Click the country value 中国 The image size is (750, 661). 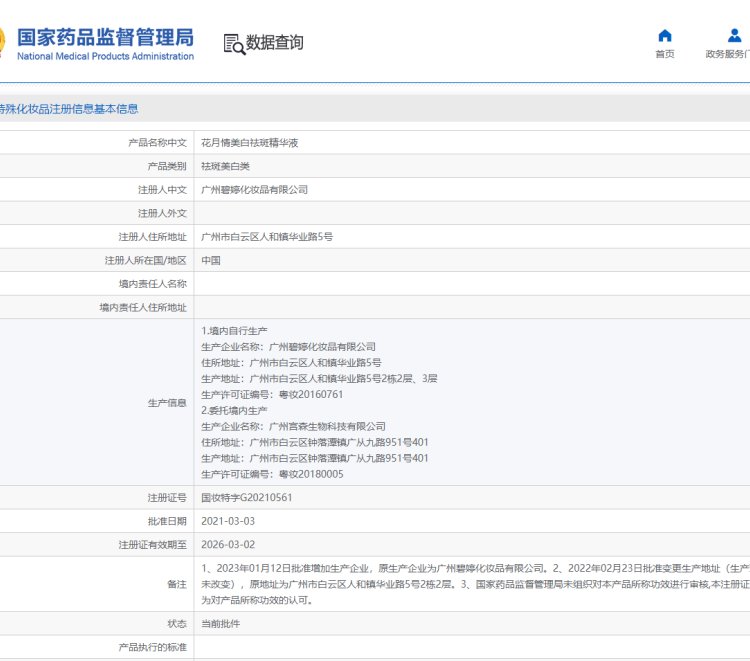coord(211,260)
